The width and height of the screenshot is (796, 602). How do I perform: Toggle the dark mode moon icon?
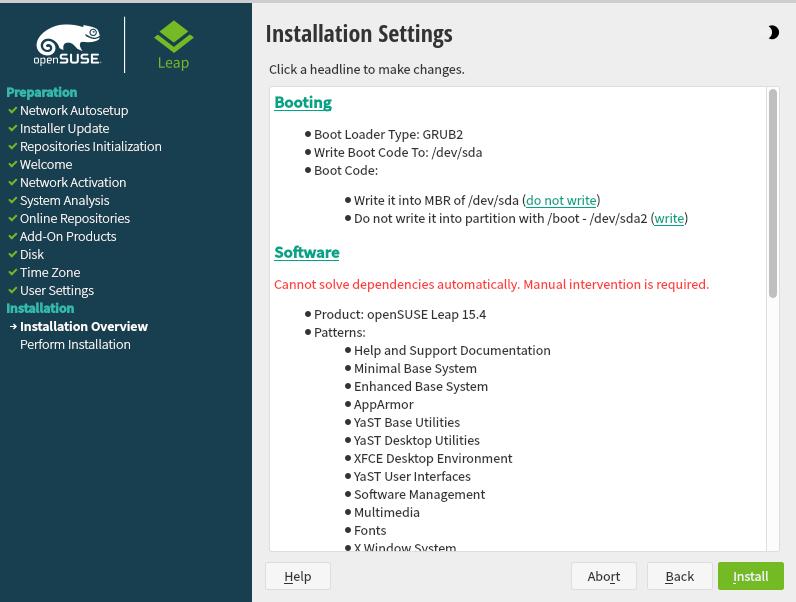pyautogui.click(x=773, y=33)
